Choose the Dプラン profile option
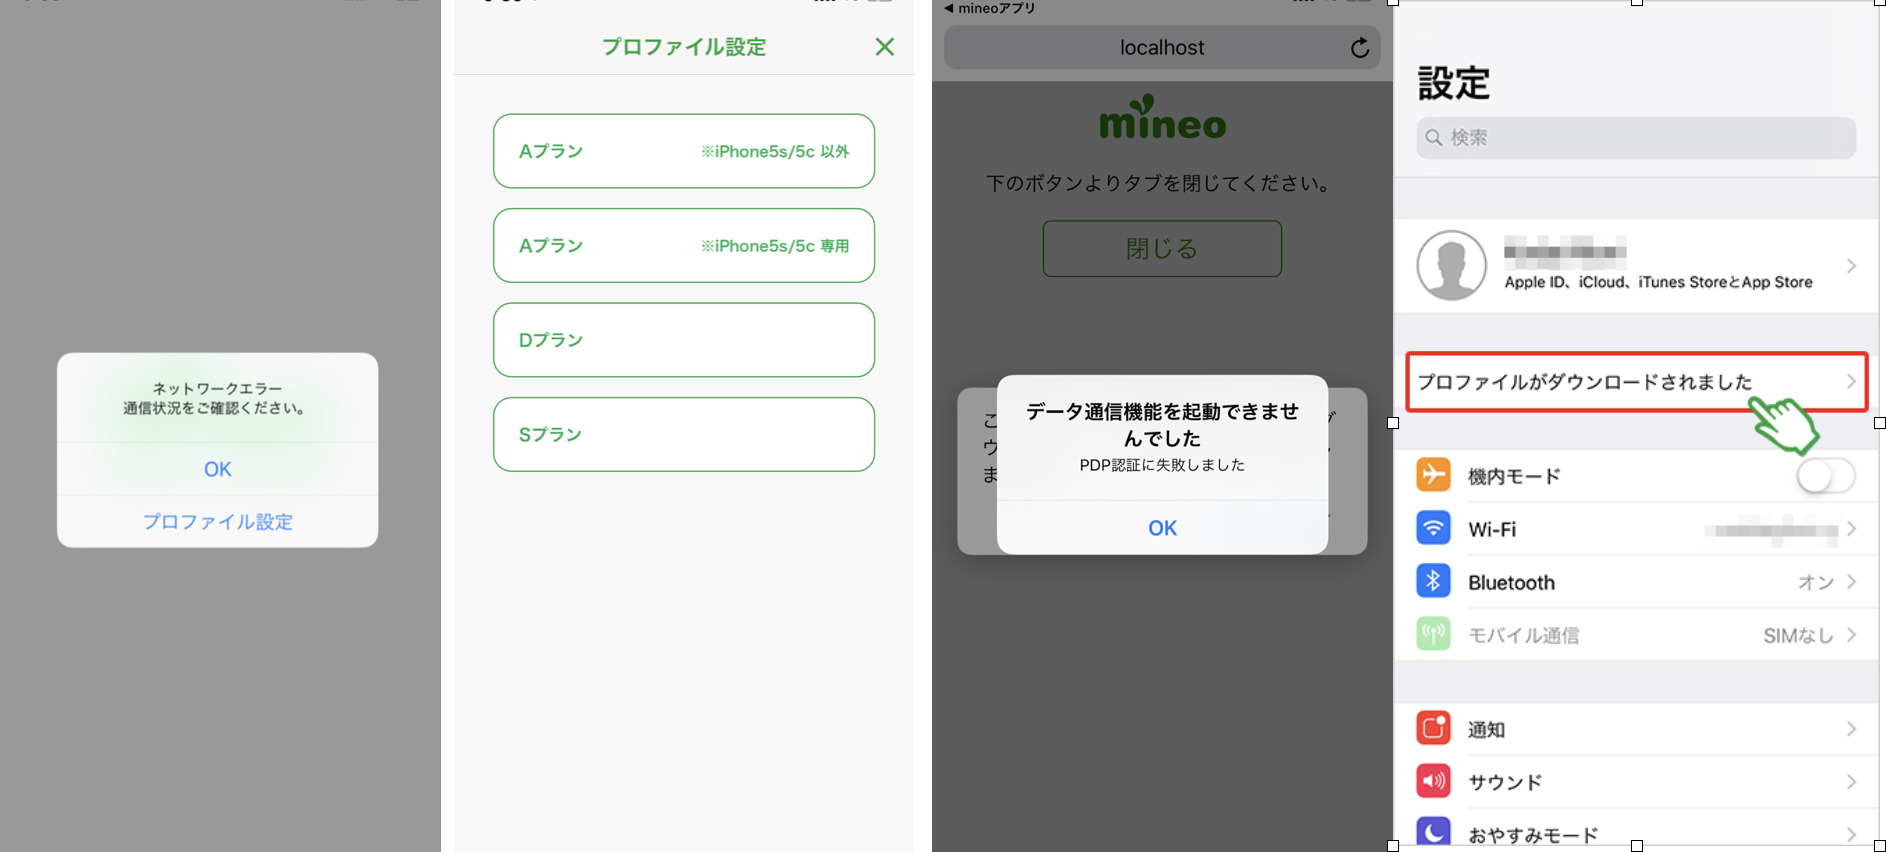This screenshot has width=1886, height=852. pyautogui.click(x=684, y=340)
